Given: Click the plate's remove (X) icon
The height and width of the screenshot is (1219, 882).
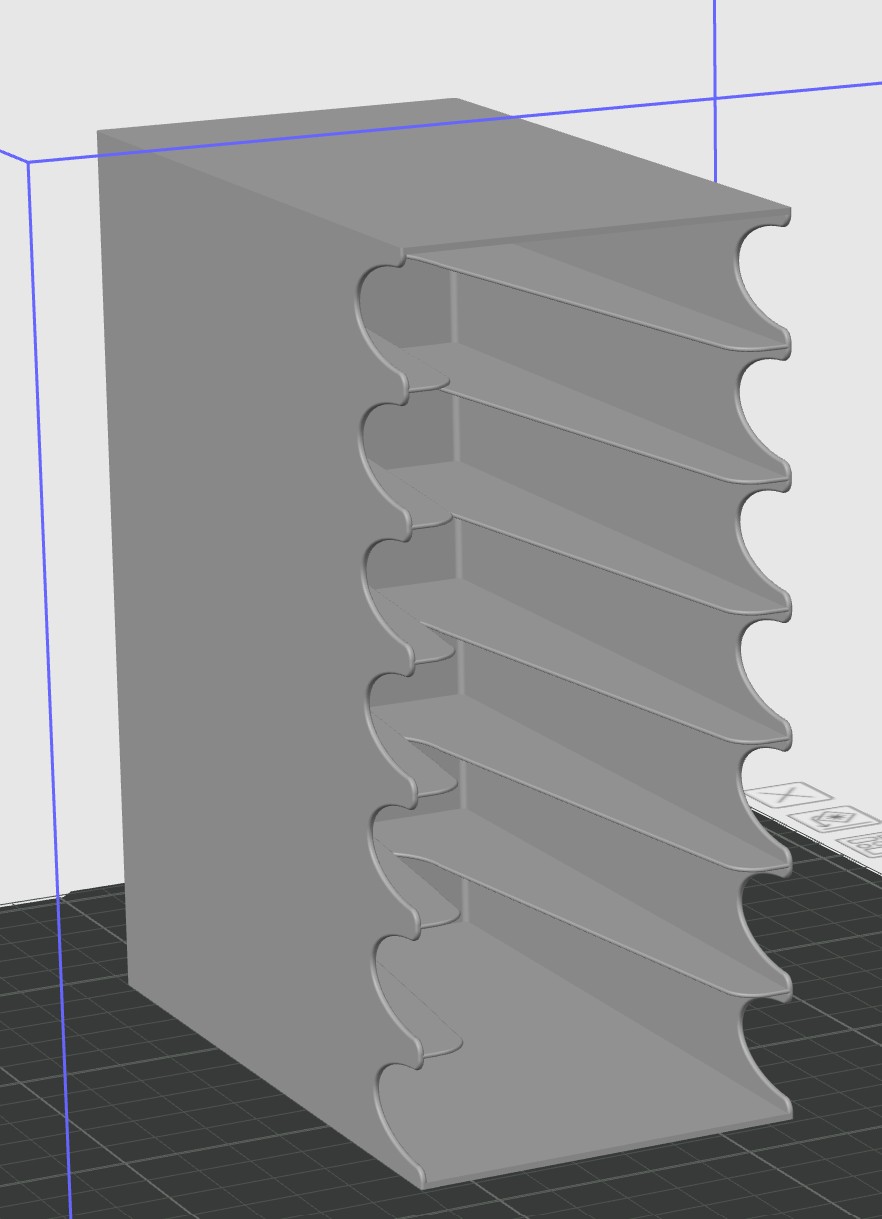Looking at the screenshot, I should click(789, 795).
